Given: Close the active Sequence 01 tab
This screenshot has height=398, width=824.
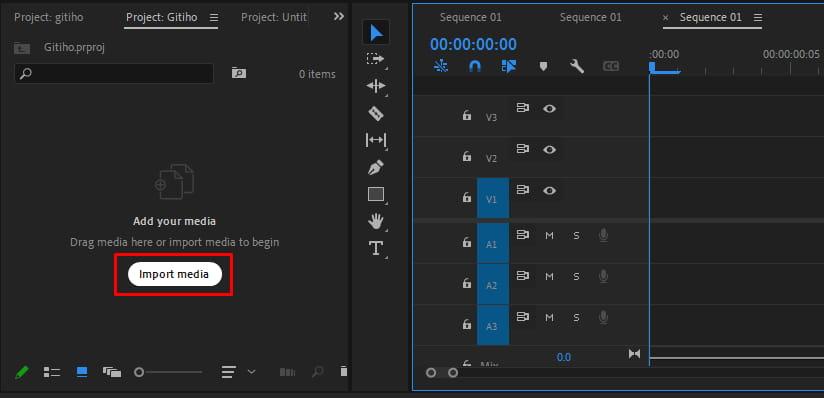Looking at the screenshot, I should tap(666, 17).
